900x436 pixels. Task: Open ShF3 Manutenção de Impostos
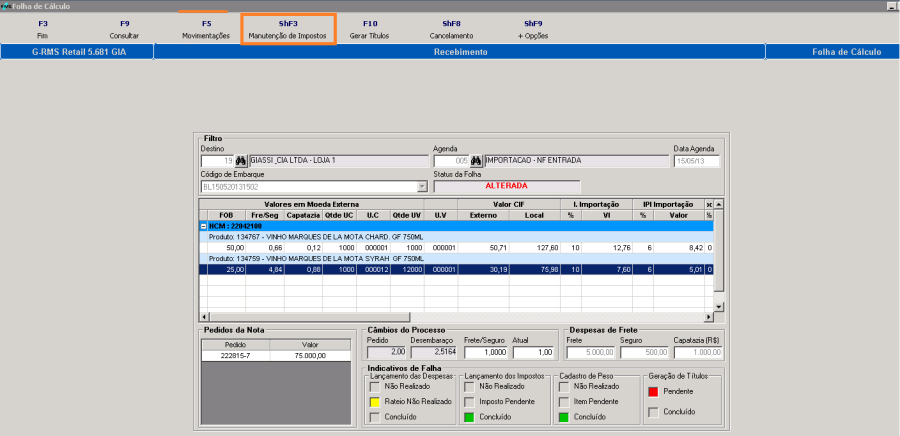pos(288,29)
